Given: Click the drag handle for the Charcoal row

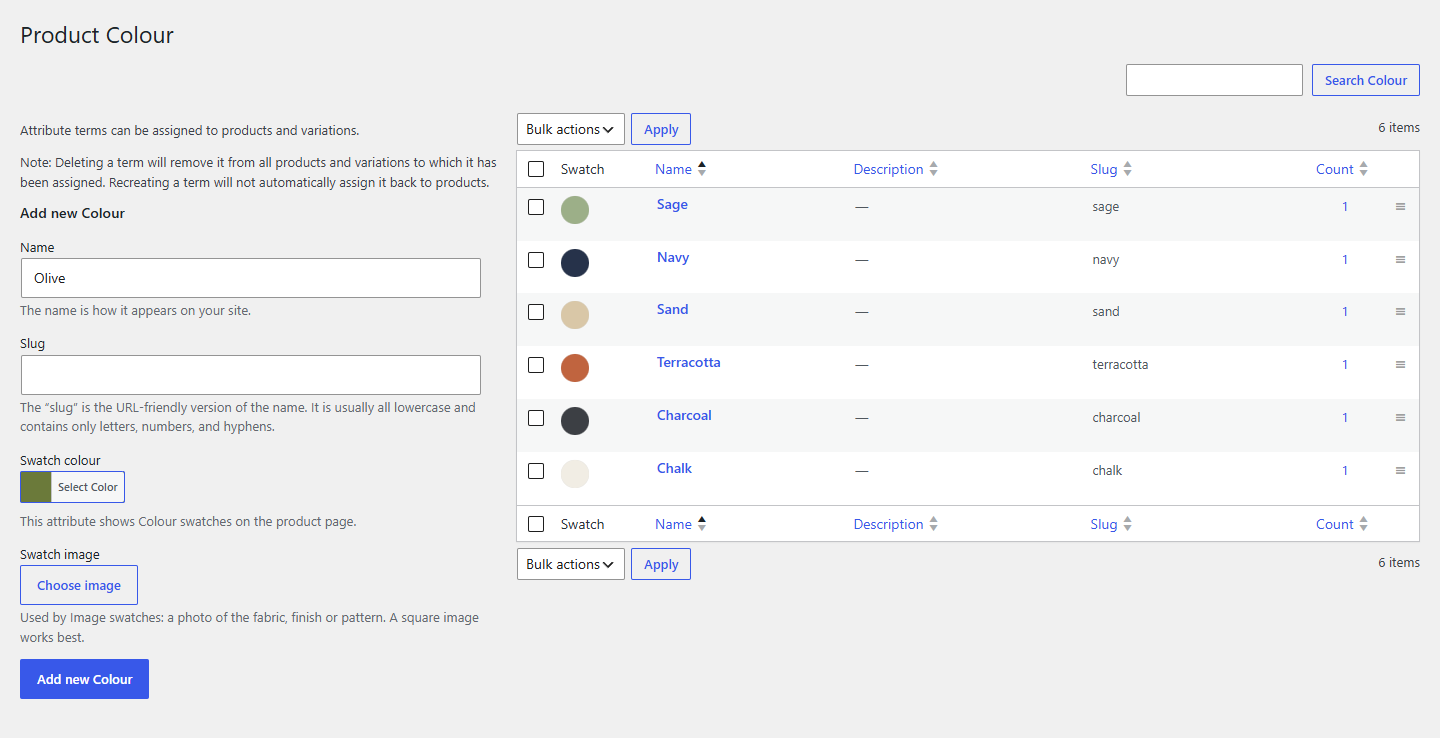Looking at the screenshot, I should (1400, 418).
